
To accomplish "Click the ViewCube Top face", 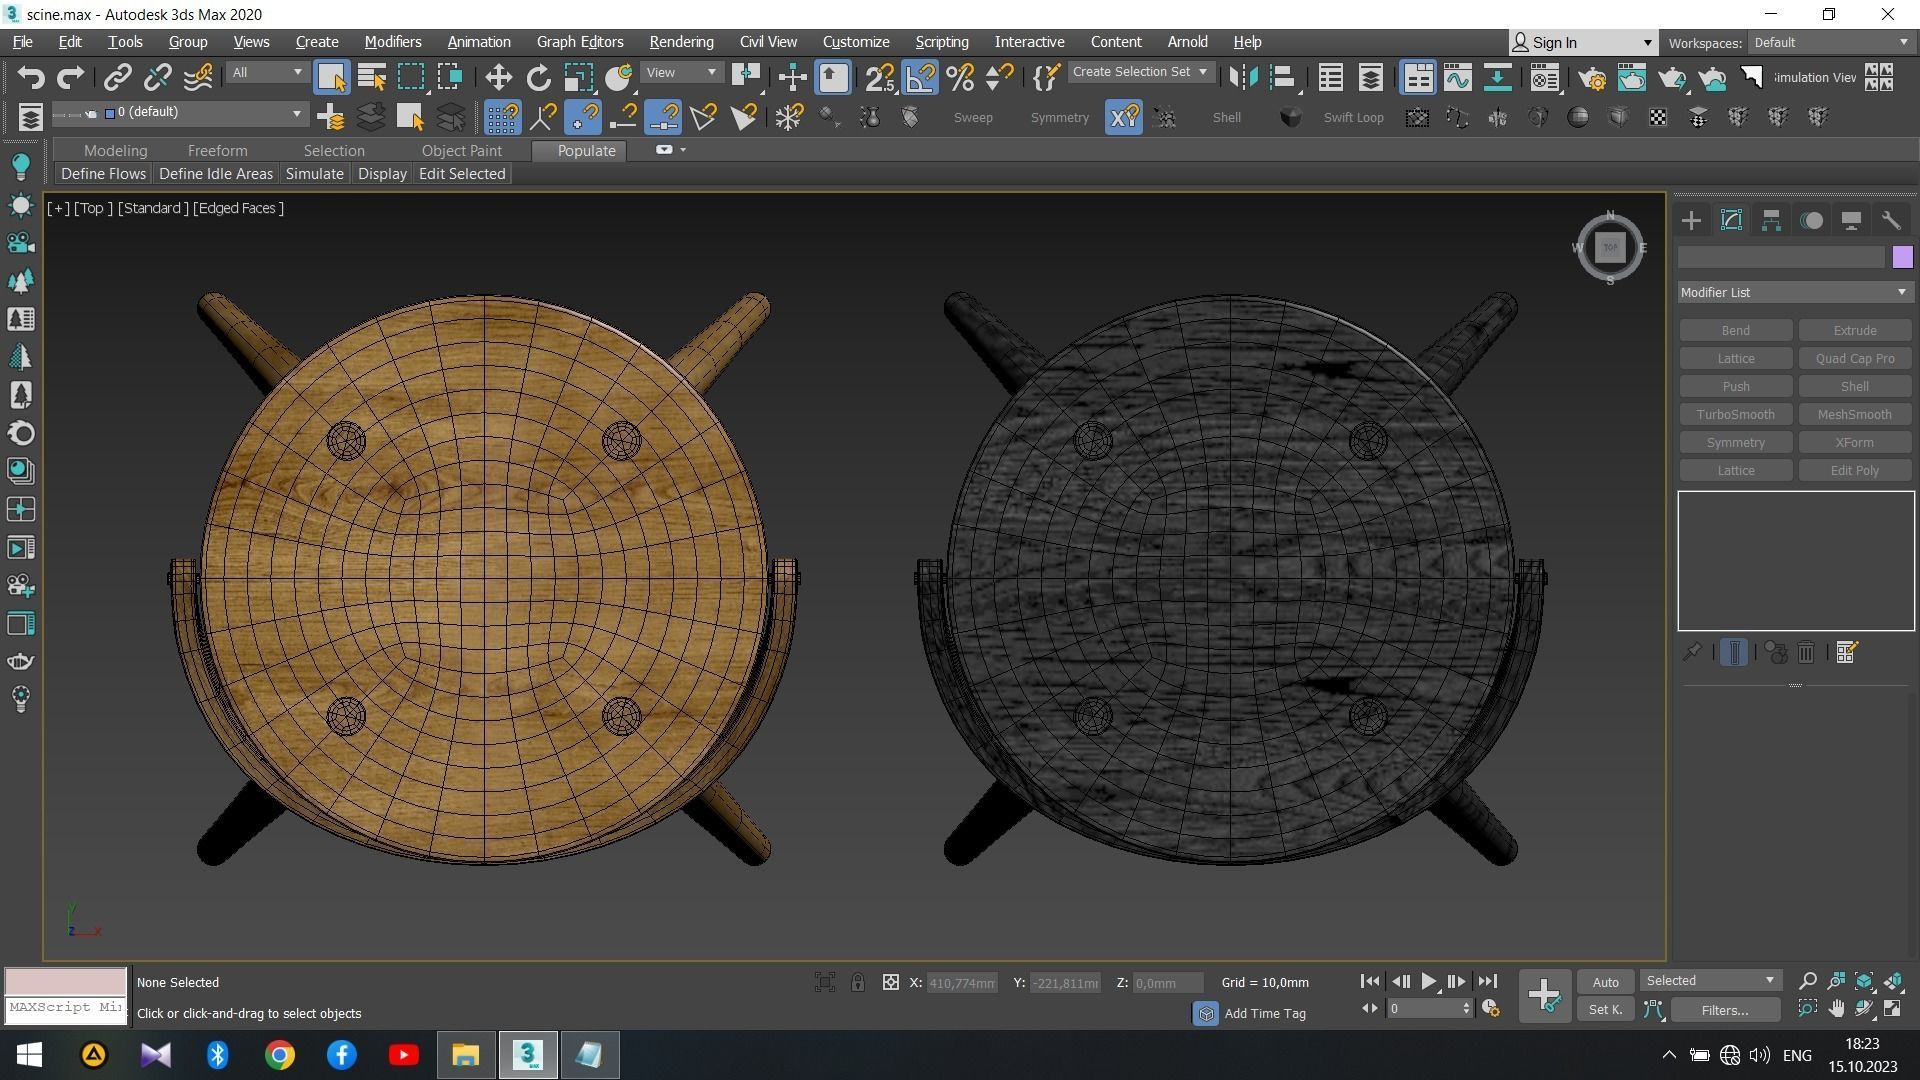I will click(x=1610, y=247).
